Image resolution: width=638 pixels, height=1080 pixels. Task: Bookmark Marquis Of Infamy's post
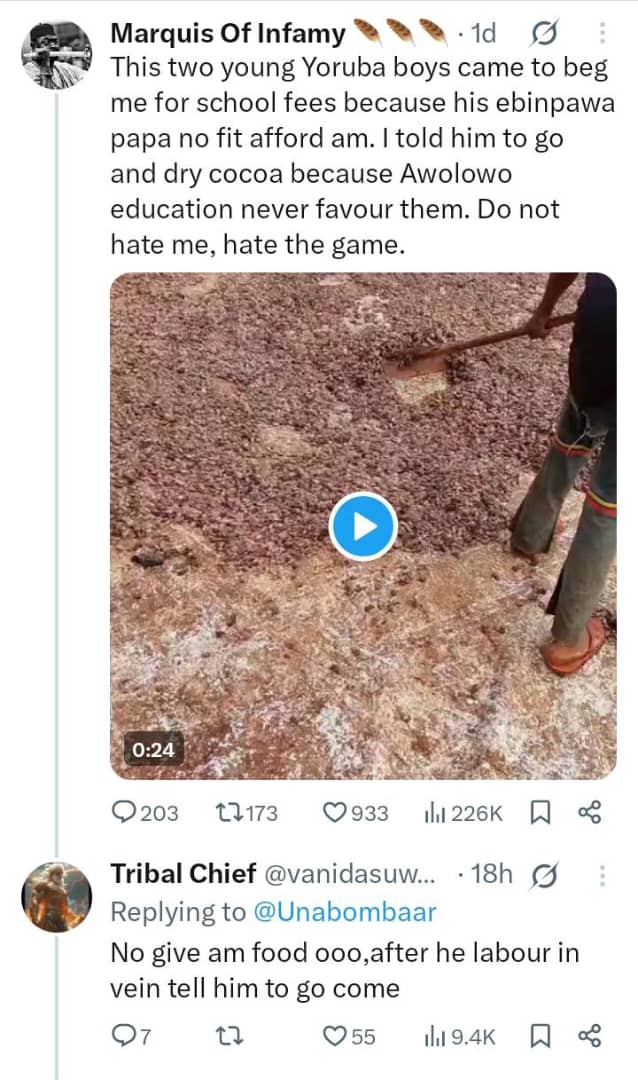[x=540, y=813]
